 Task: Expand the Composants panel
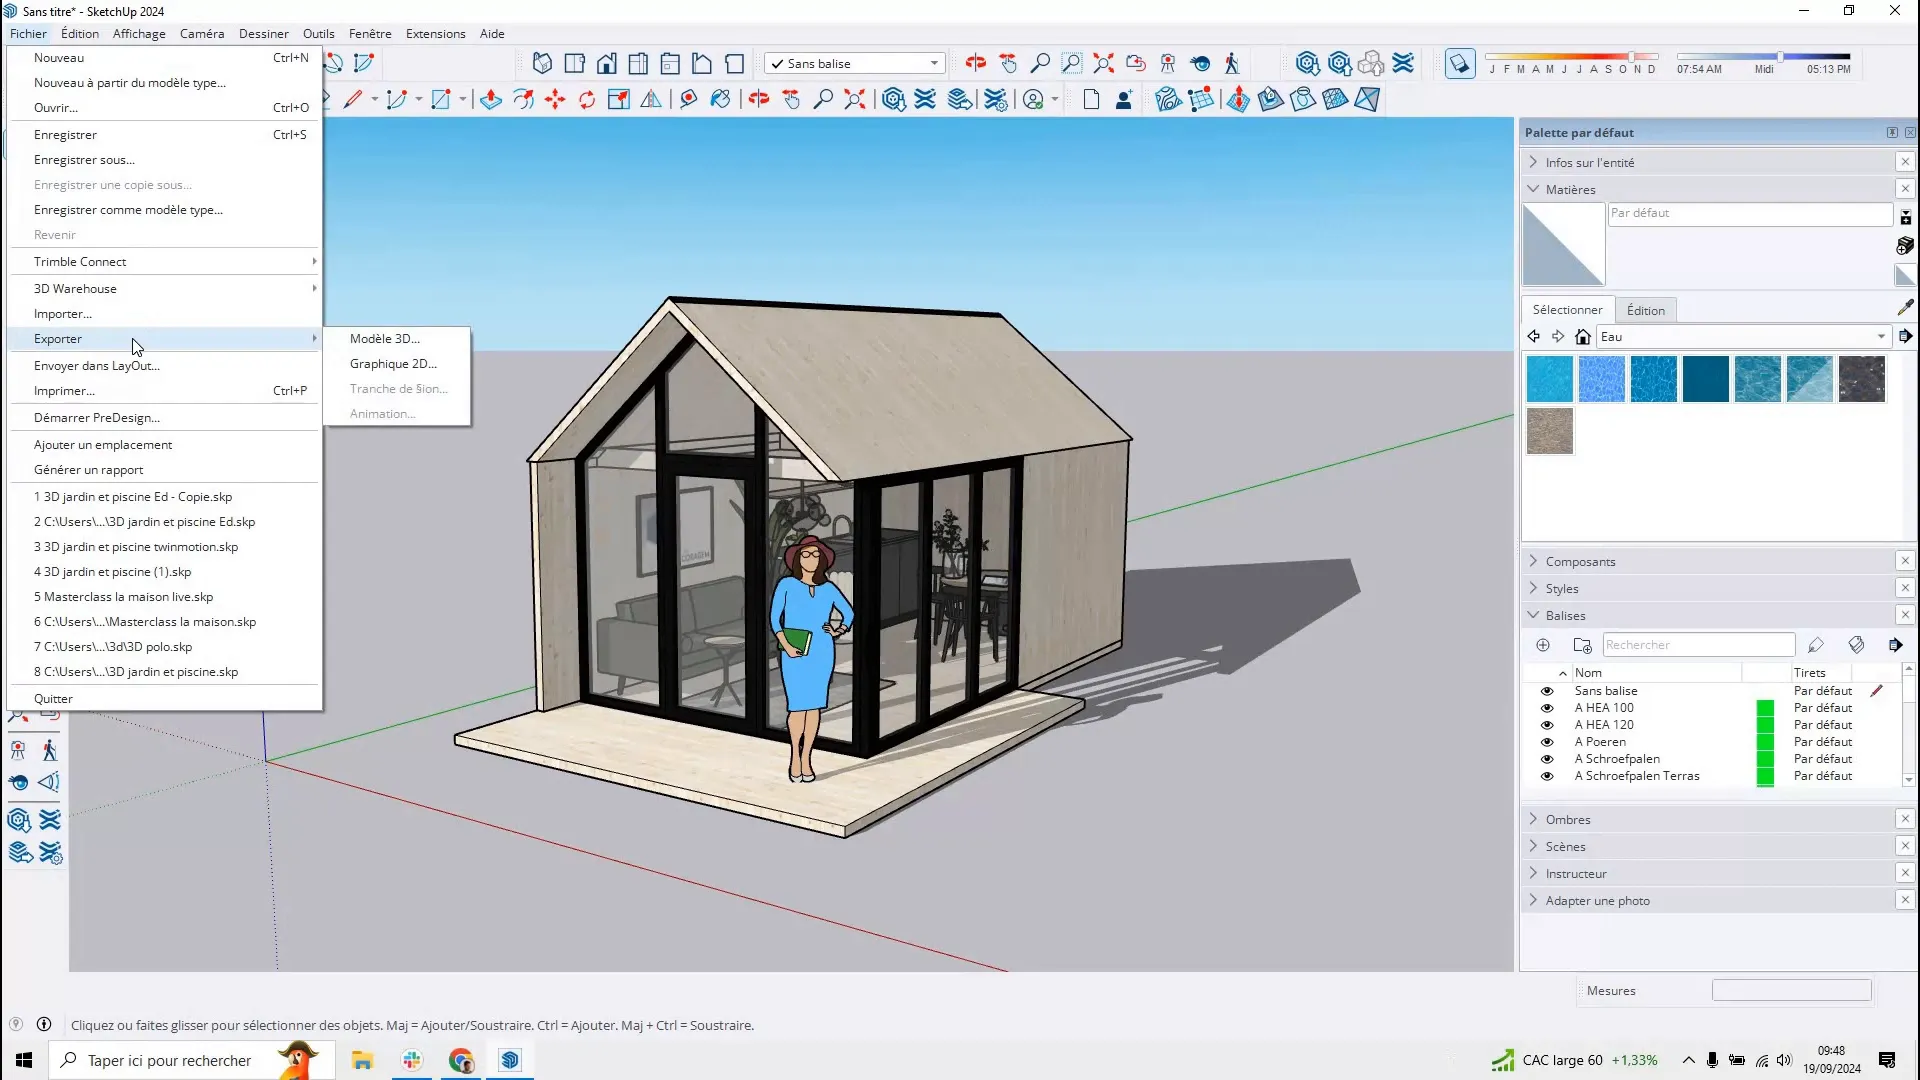[x=1534, y=561]
